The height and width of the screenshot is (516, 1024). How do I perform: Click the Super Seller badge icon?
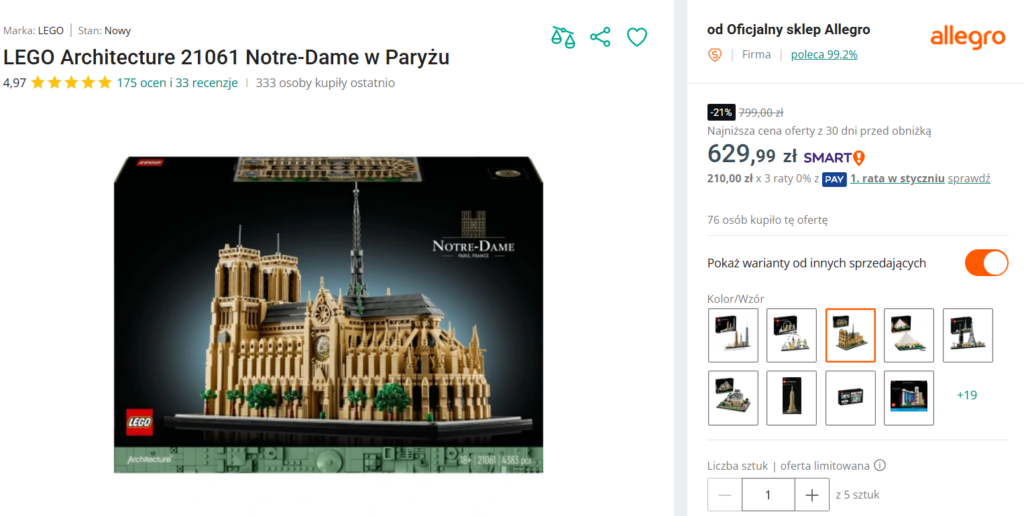pyautogui.click(x=715, y=55)
